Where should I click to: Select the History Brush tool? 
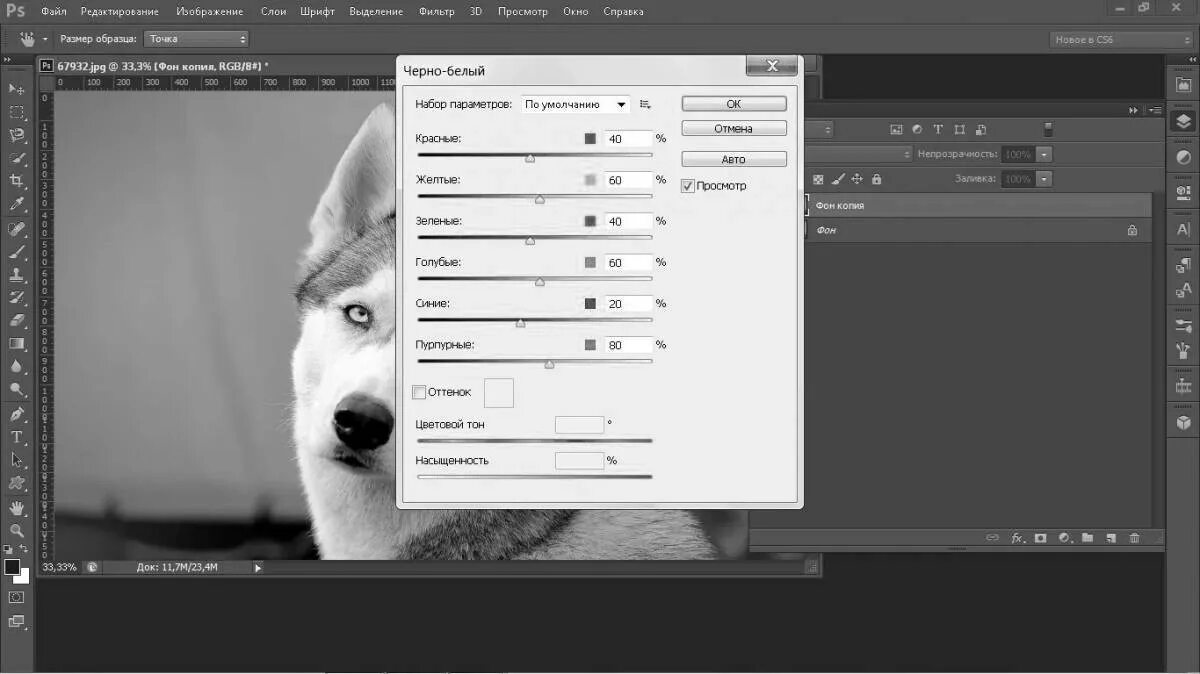tap(17, 297)
